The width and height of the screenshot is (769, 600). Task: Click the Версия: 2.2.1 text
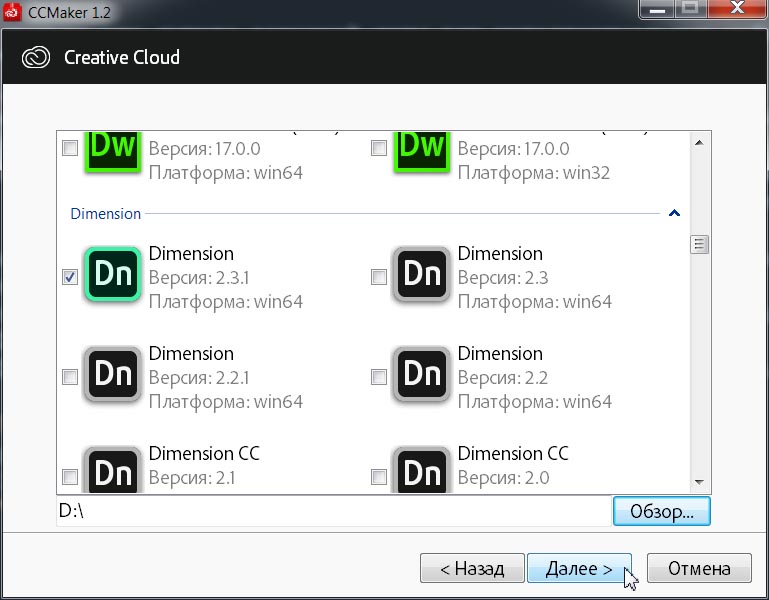coord(199,378)
